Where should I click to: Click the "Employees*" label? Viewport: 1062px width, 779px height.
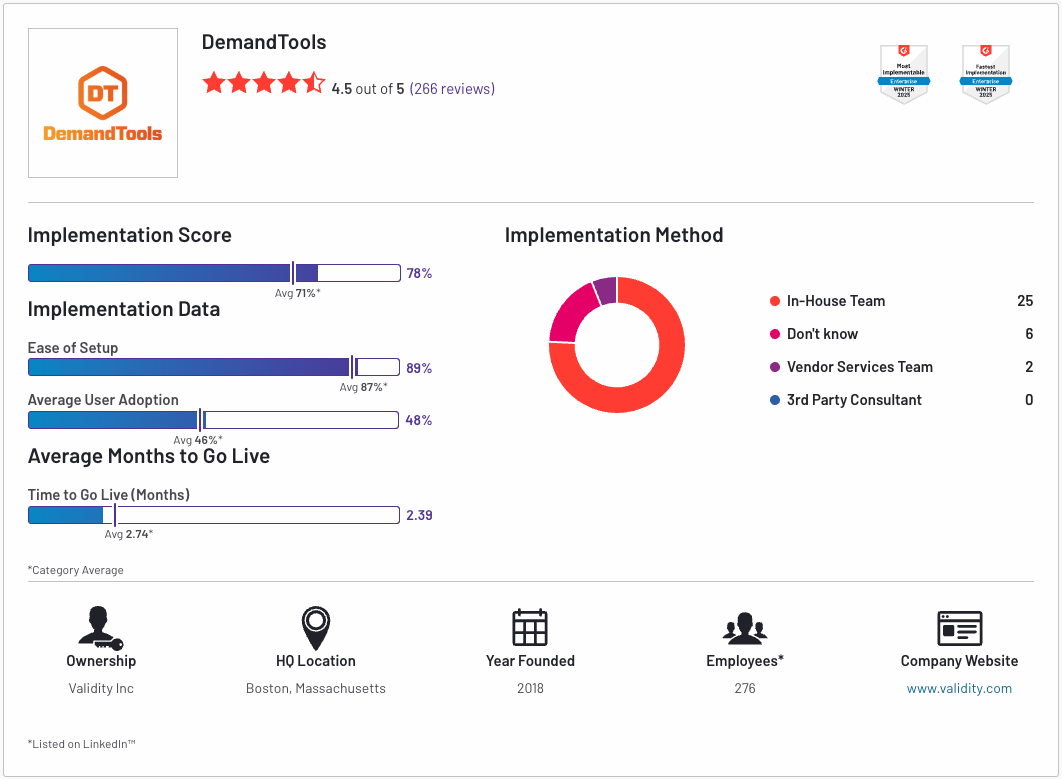(745, 660)
